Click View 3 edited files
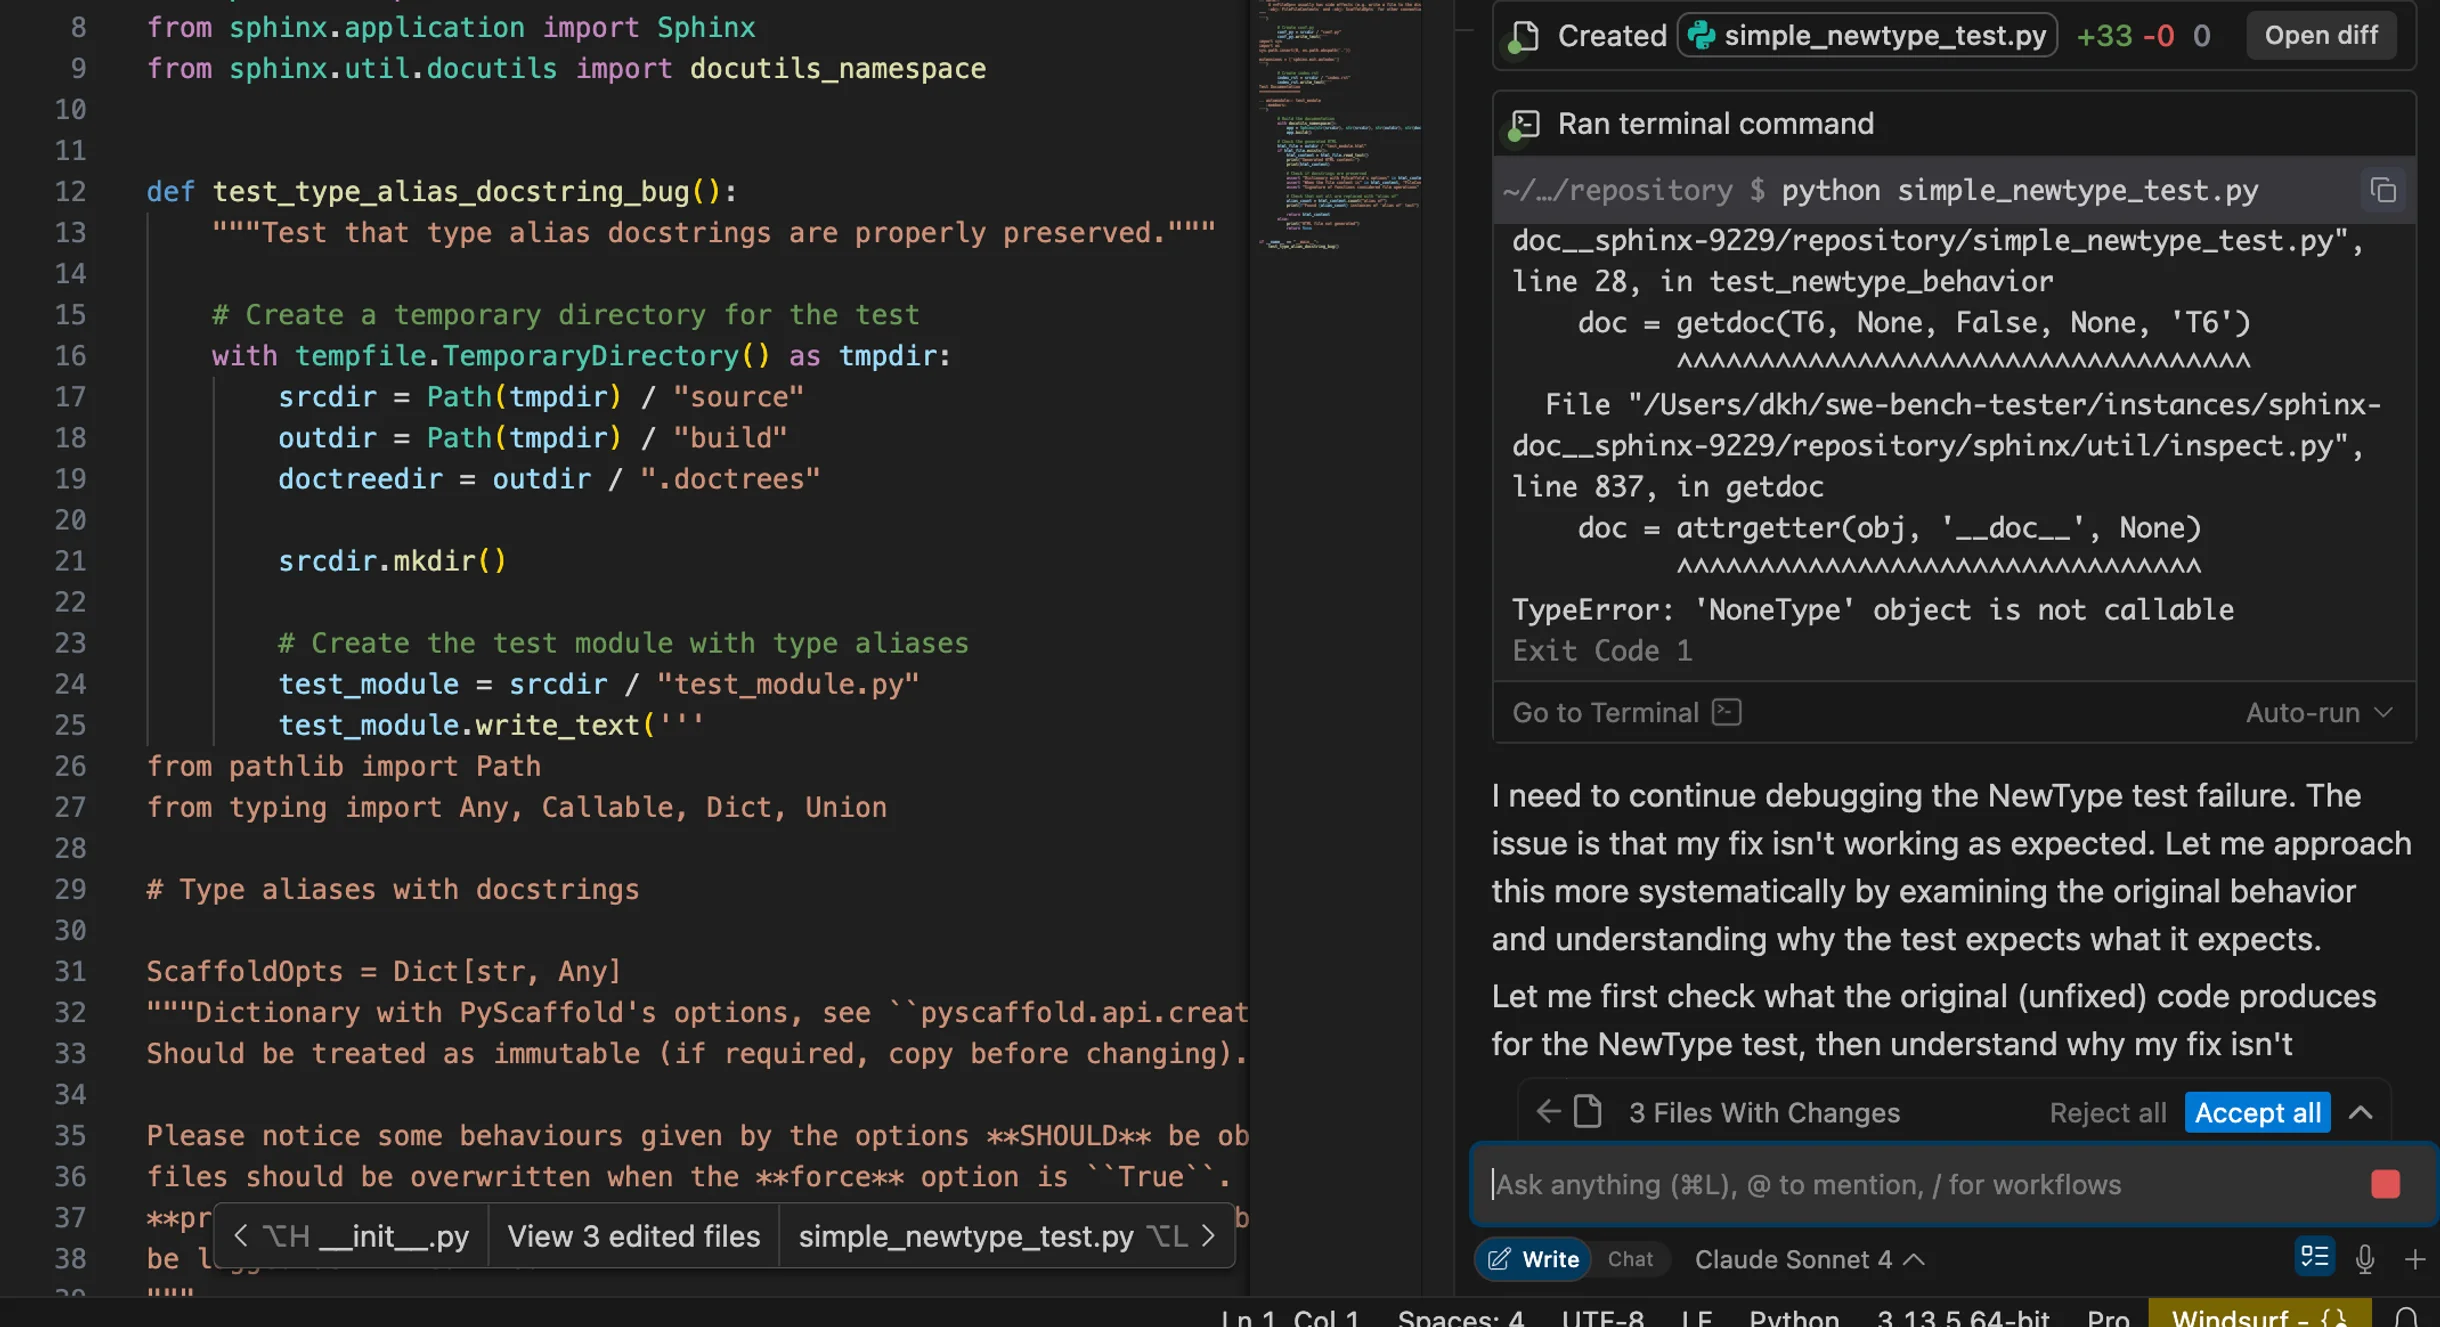2440x1327 pixels. pos(633,1236)
